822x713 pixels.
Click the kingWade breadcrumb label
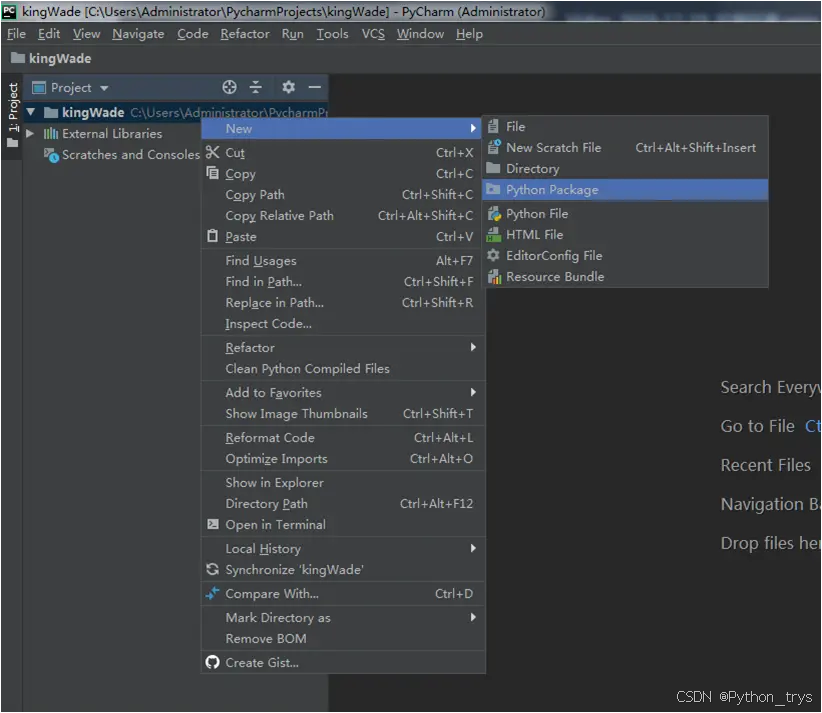tap(60, 58)
